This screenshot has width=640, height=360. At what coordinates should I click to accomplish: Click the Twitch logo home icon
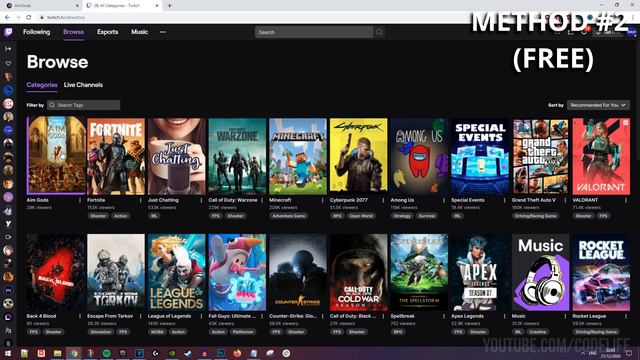pyautogui.click(x=8, y=32)
